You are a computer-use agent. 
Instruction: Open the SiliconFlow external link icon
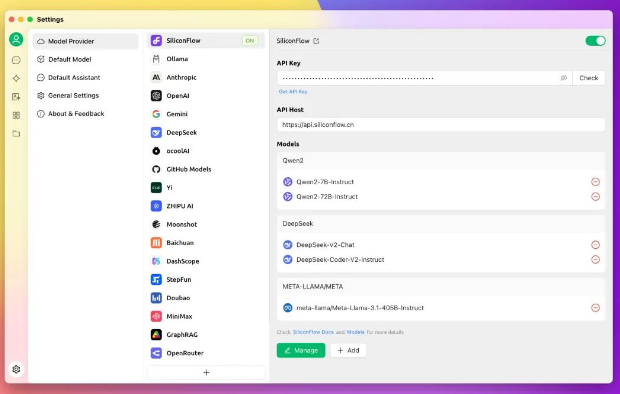coord(316,41)
